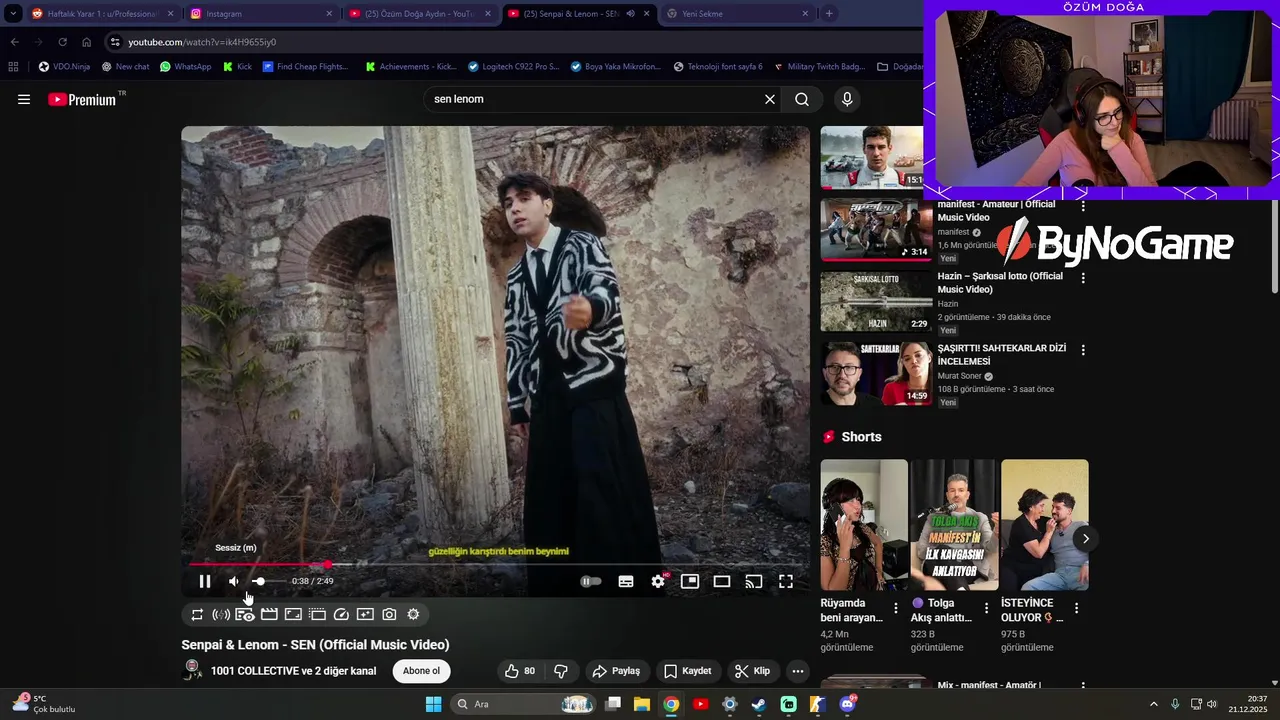The width and height of the screenshot is (1280, 720).
Task: Click the Klip button
Action: point(752,671)
